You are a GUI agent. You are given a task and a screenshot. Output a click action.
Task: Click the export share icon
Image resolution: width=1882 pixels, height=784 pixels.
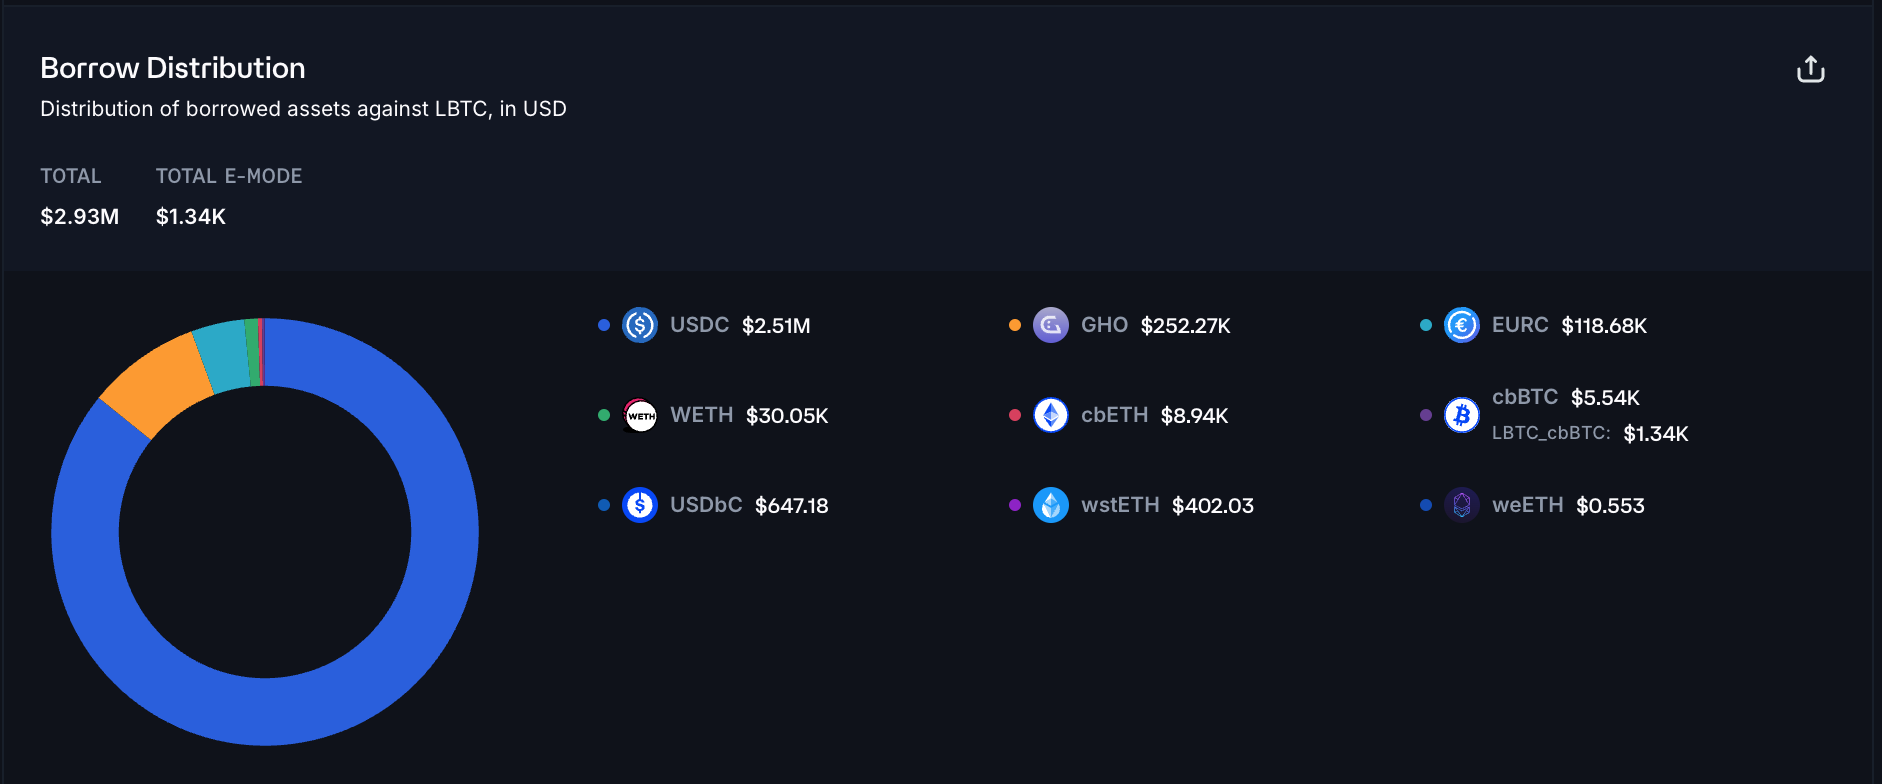click(x=1810, y=69)
